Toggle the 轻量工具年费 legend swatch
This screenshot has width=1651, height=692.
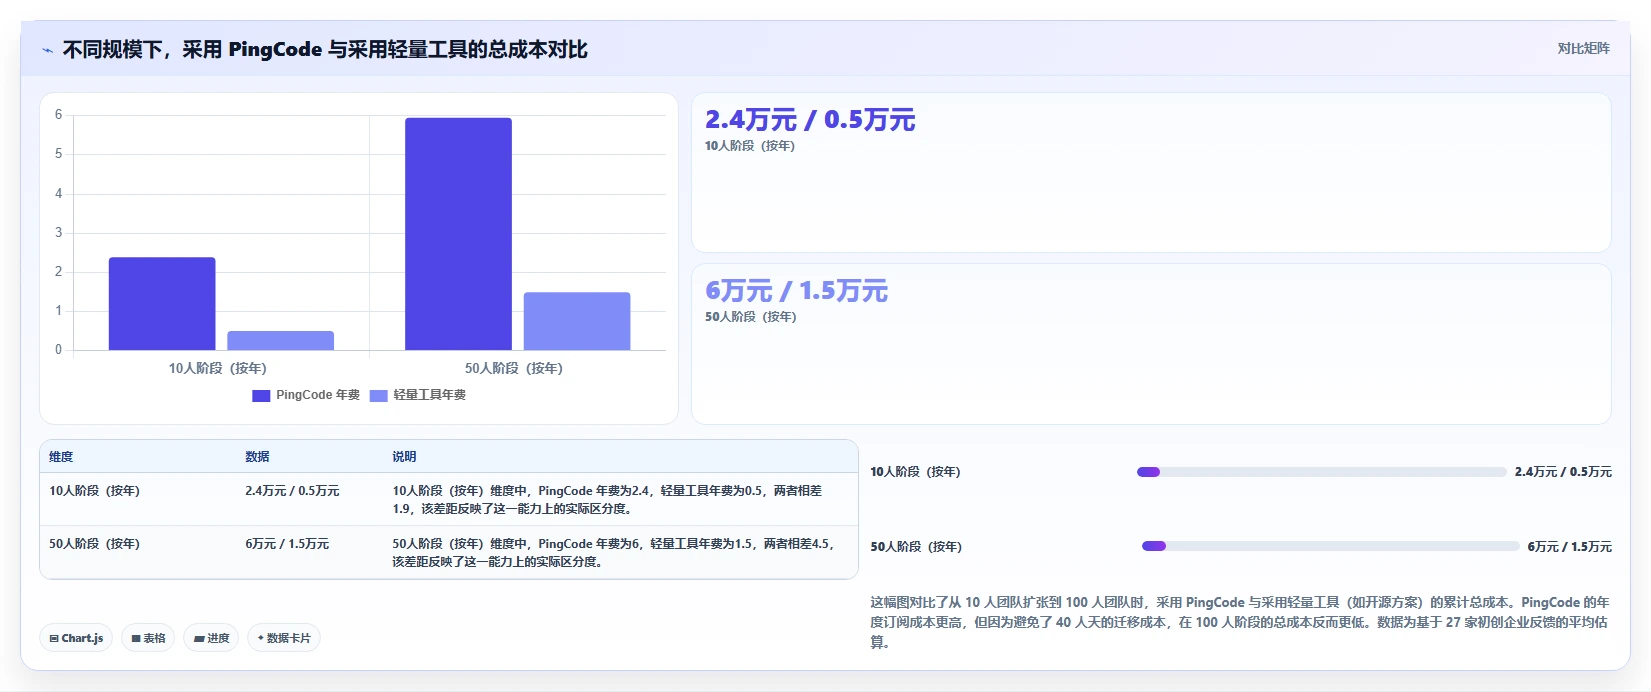pyautogui.click(x=379, y=395)
